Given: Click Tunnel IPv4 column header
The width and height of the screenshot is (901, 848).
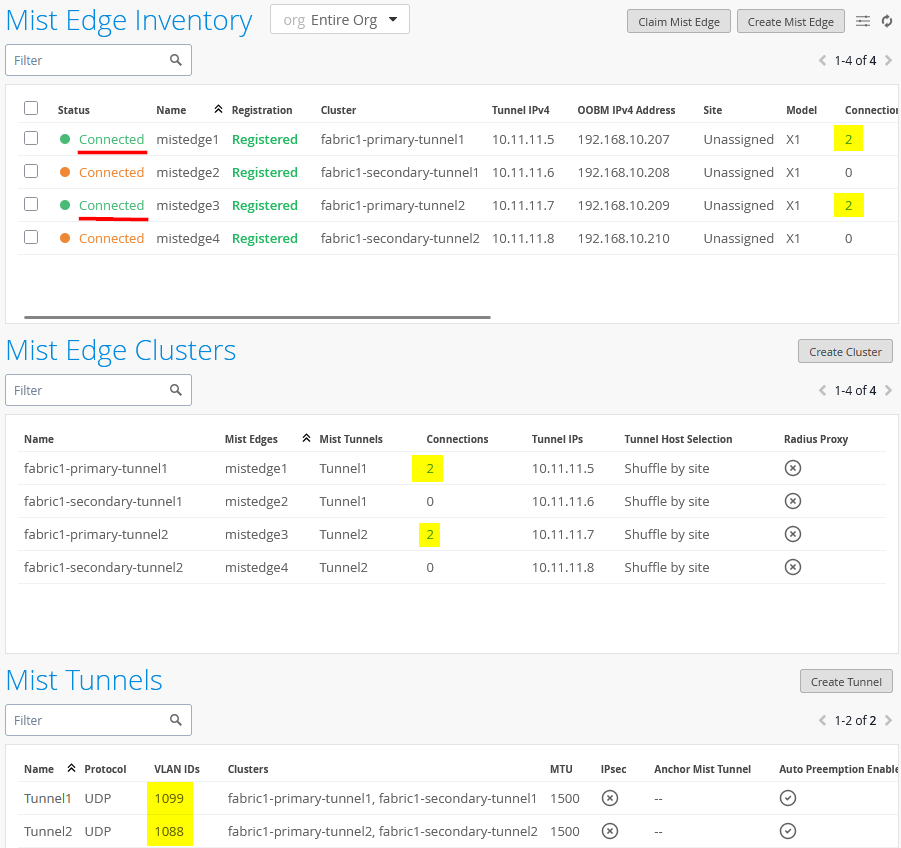Looking at the screenshot, I should pyautogui.click(x=521, y=110).
